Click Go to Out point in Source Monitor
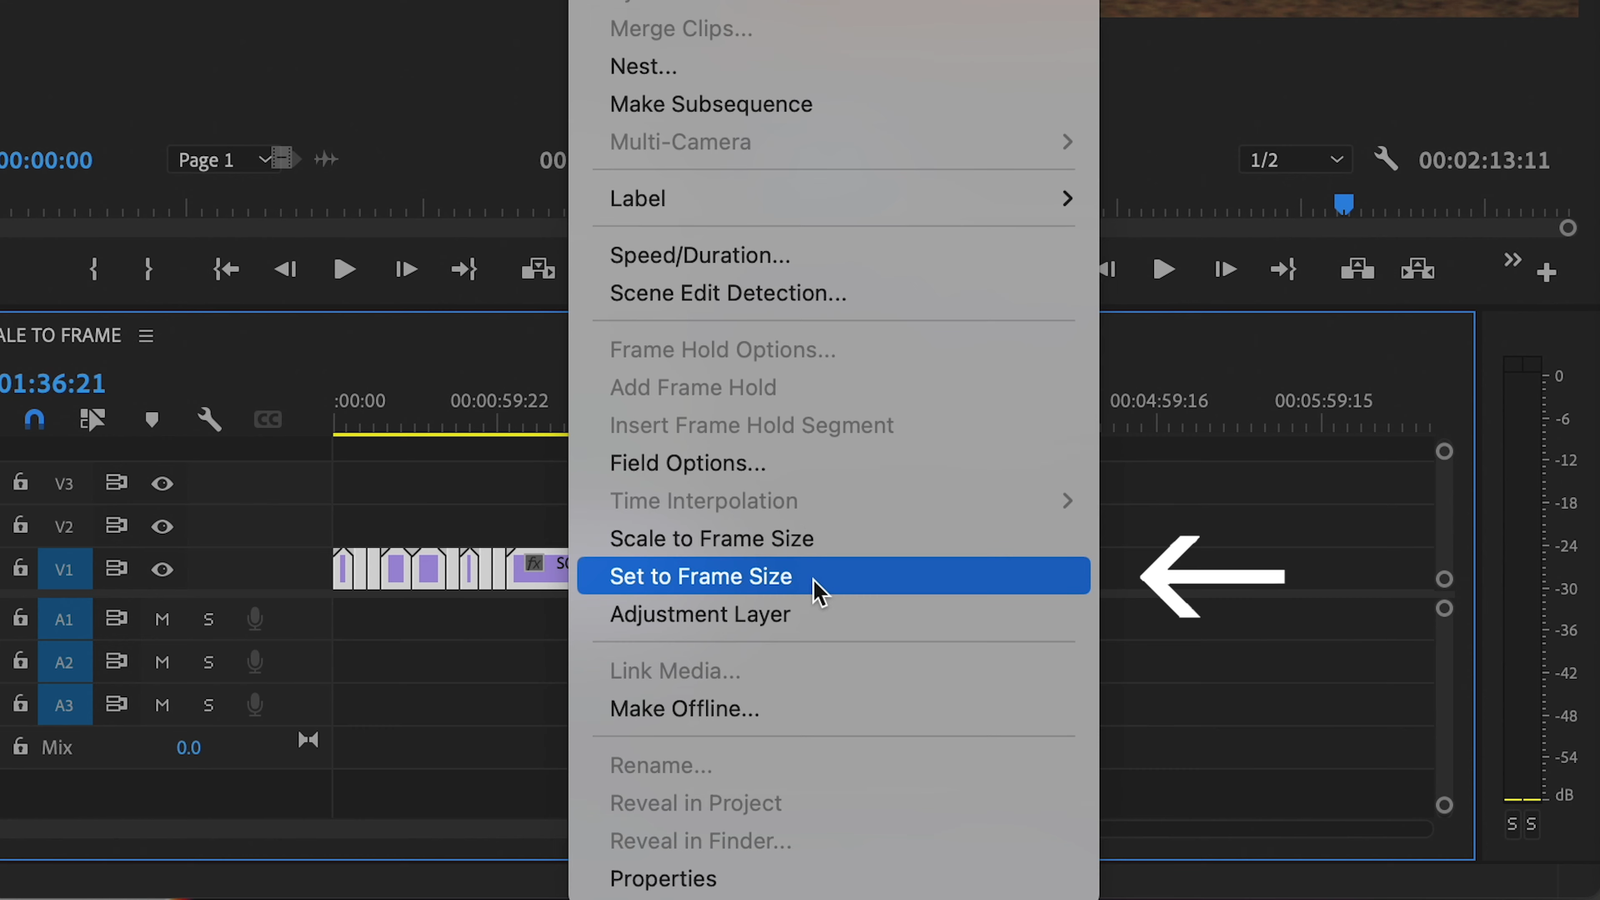This screenshot has height=900, width=1600. point(464,269)
